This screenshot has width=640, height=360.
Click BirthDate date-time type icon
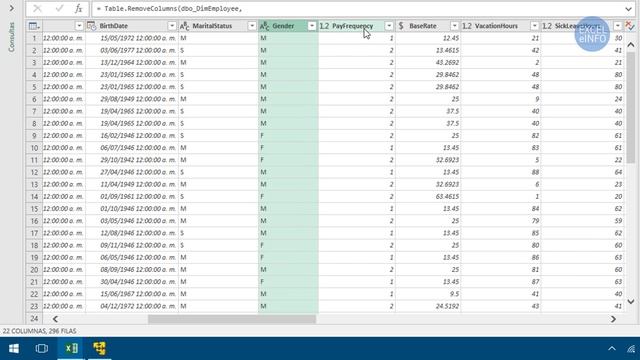91,26
